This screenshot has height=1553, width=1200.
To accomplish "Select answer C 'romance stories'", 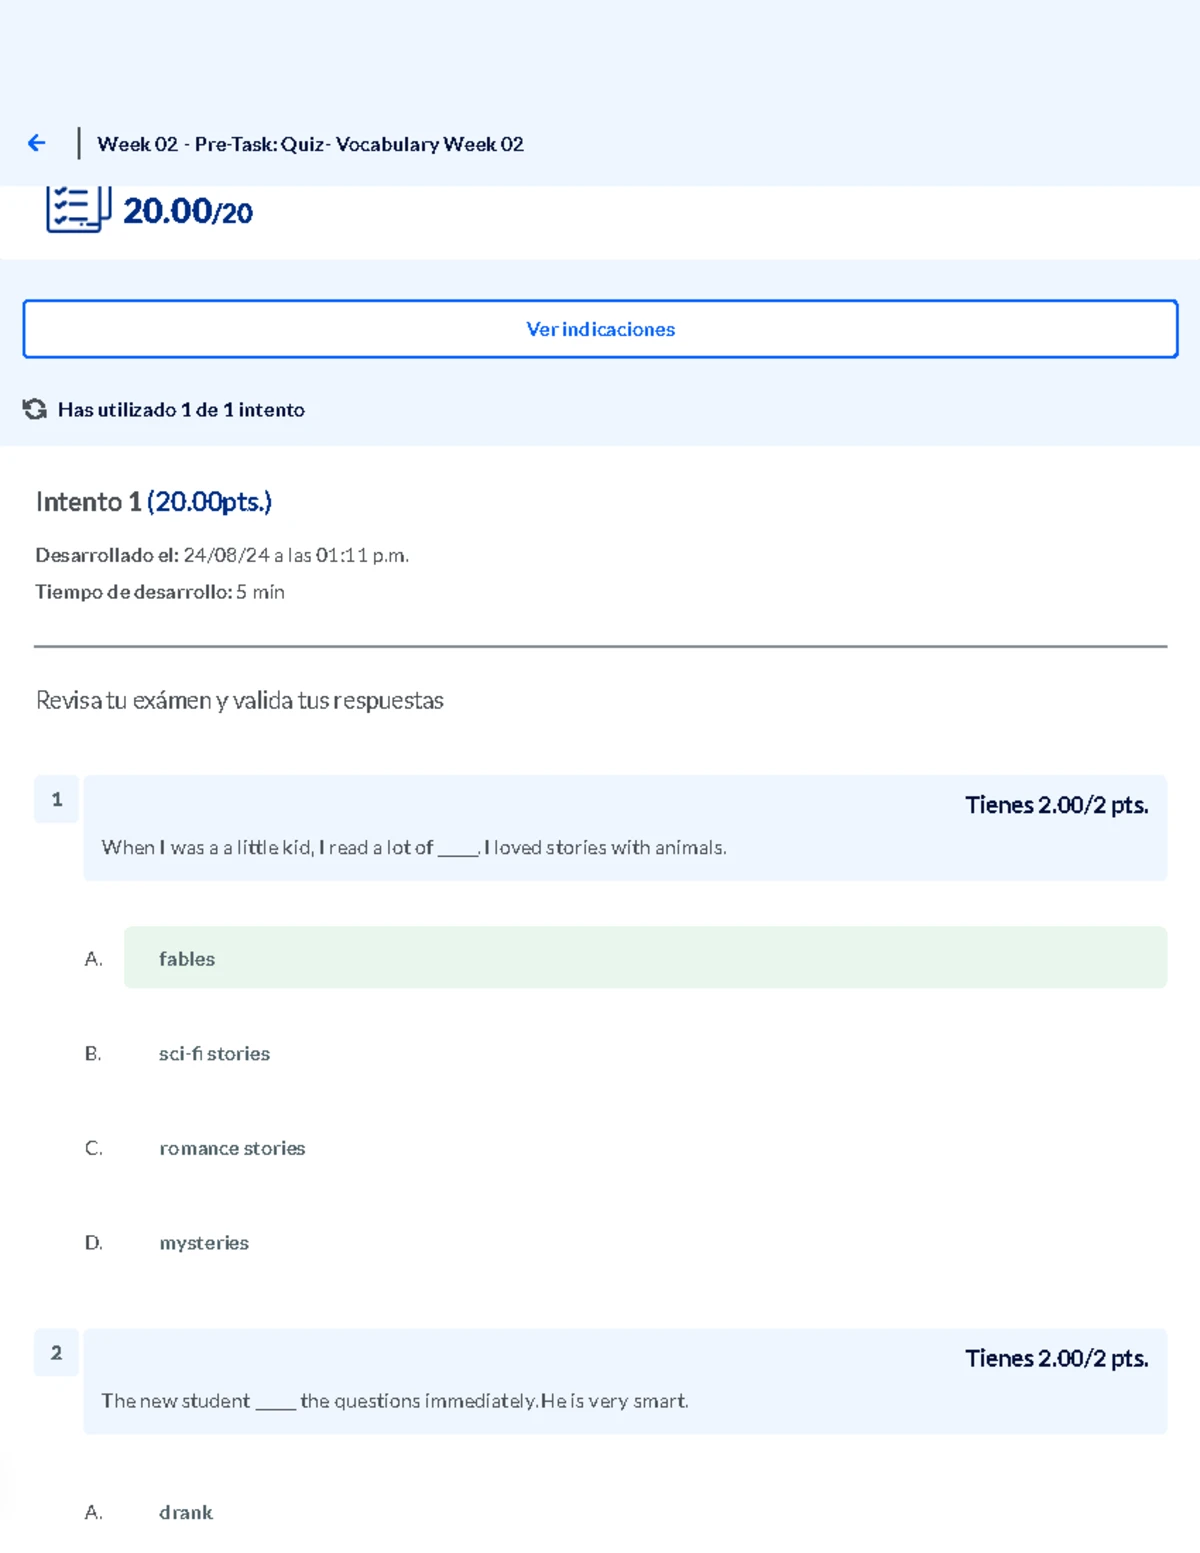I will [x=232, y=1148].
